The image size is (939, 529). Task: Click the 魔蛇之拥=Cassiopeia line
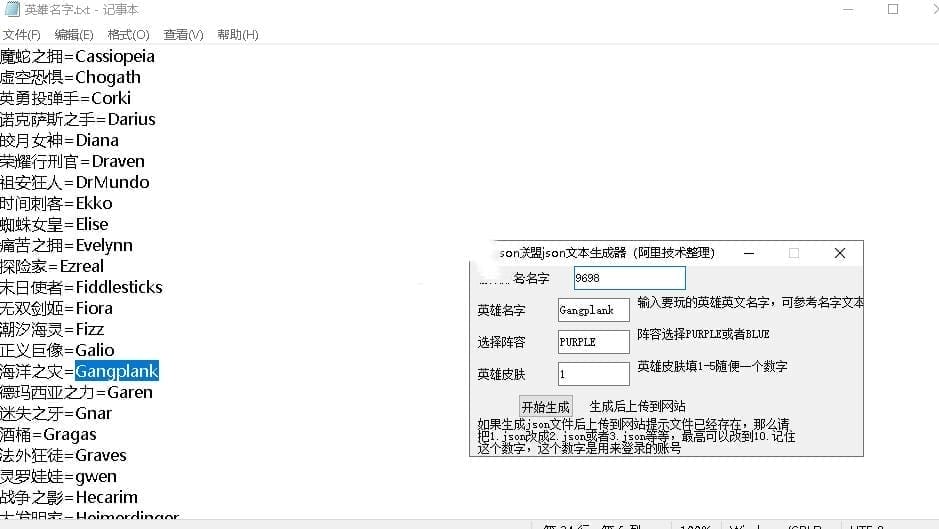(x=77, y=56)
